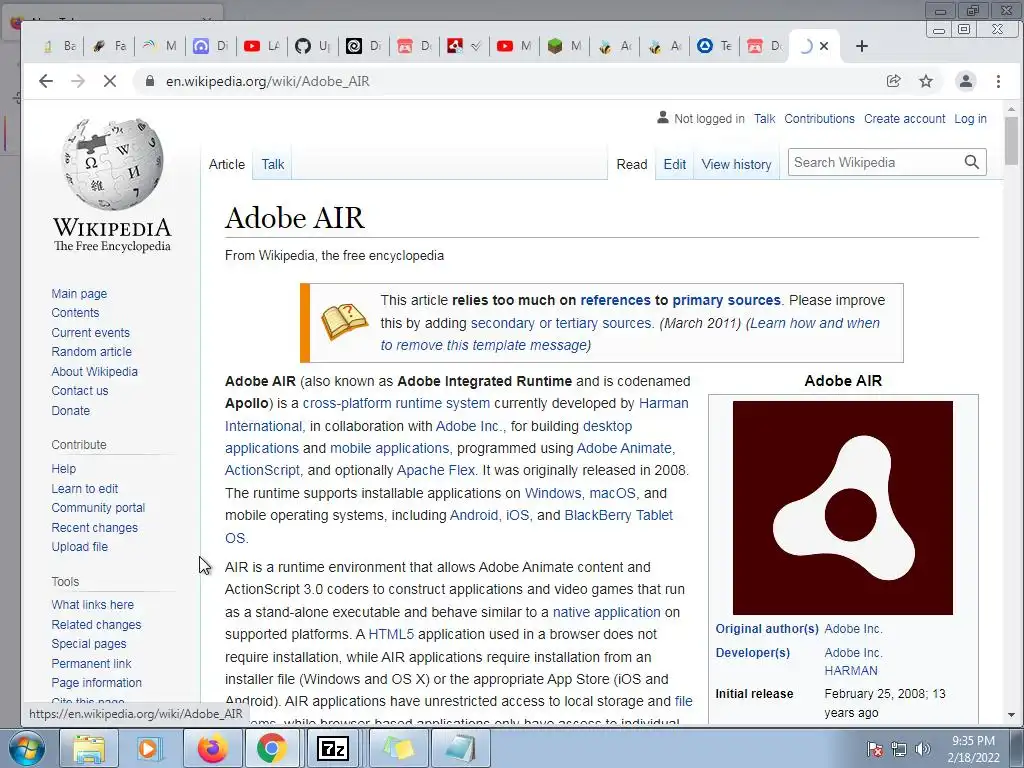
Task: Open Contact us link
Action: (x=80, y=391)
